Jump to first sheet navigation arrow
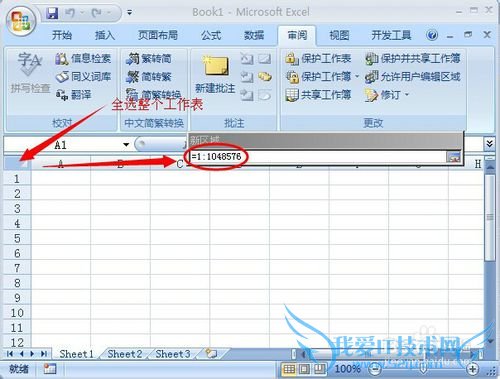The image size is (500, 379). pos(10,354)
